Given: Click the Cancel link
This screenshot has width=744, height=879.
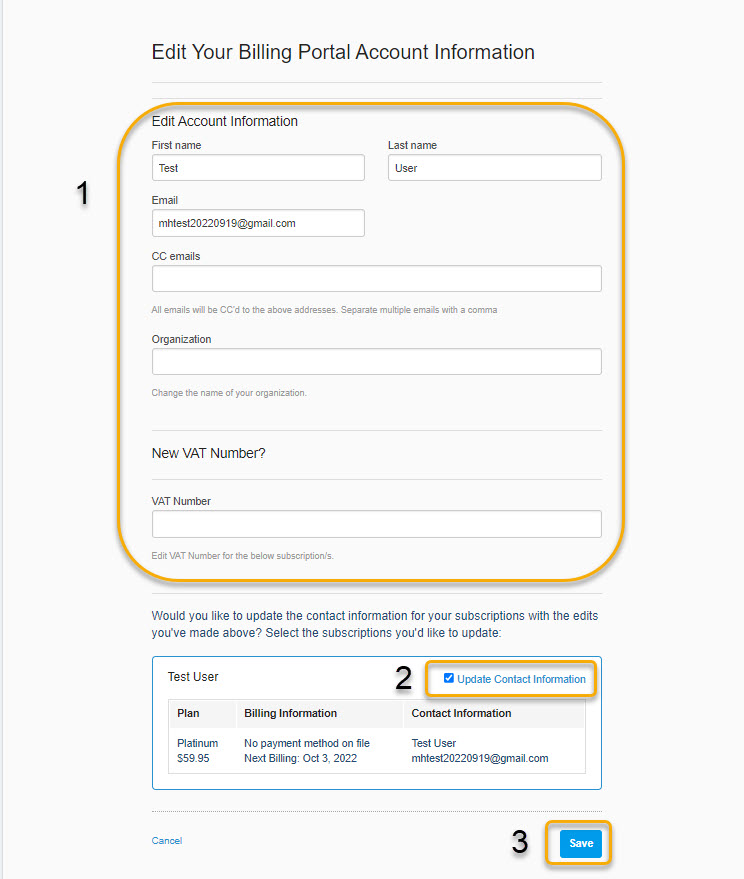Looking at the screenshot, I should tap(167, 840).
